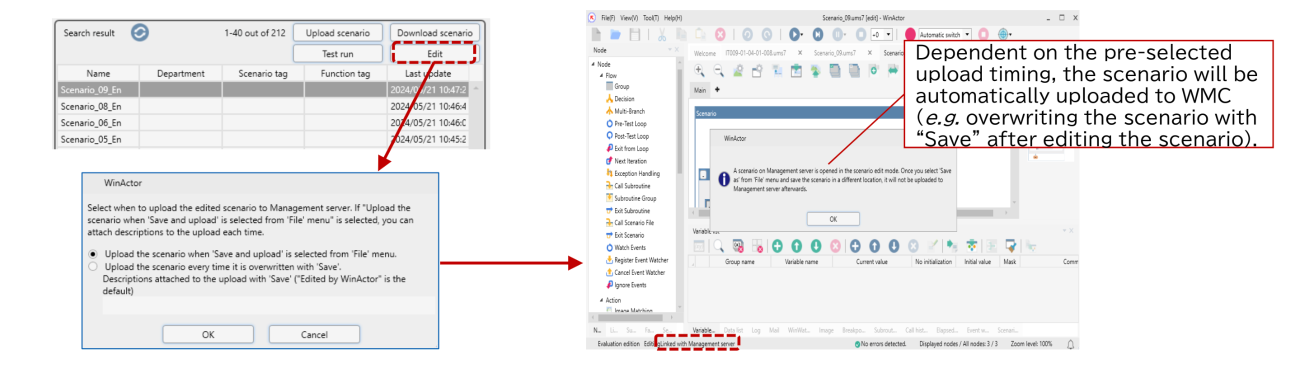The height and width of the screenshot is (376, 1292).
Task: Select the Call Subroutine node
Action: click(627, 186)
